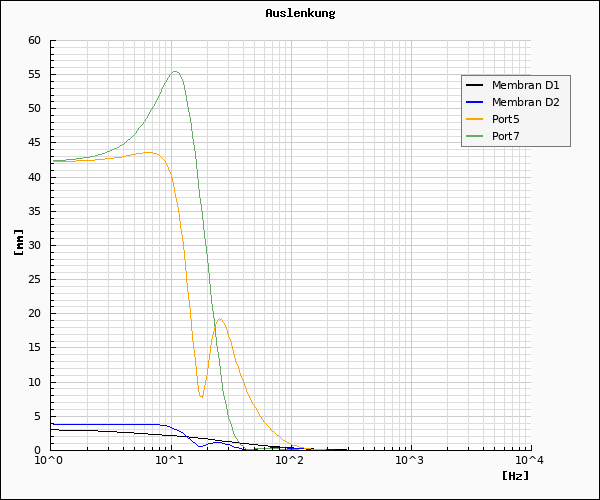Select the Port7 legend label
The height and width of the screenshot is (500, 600).
point(505,136)
